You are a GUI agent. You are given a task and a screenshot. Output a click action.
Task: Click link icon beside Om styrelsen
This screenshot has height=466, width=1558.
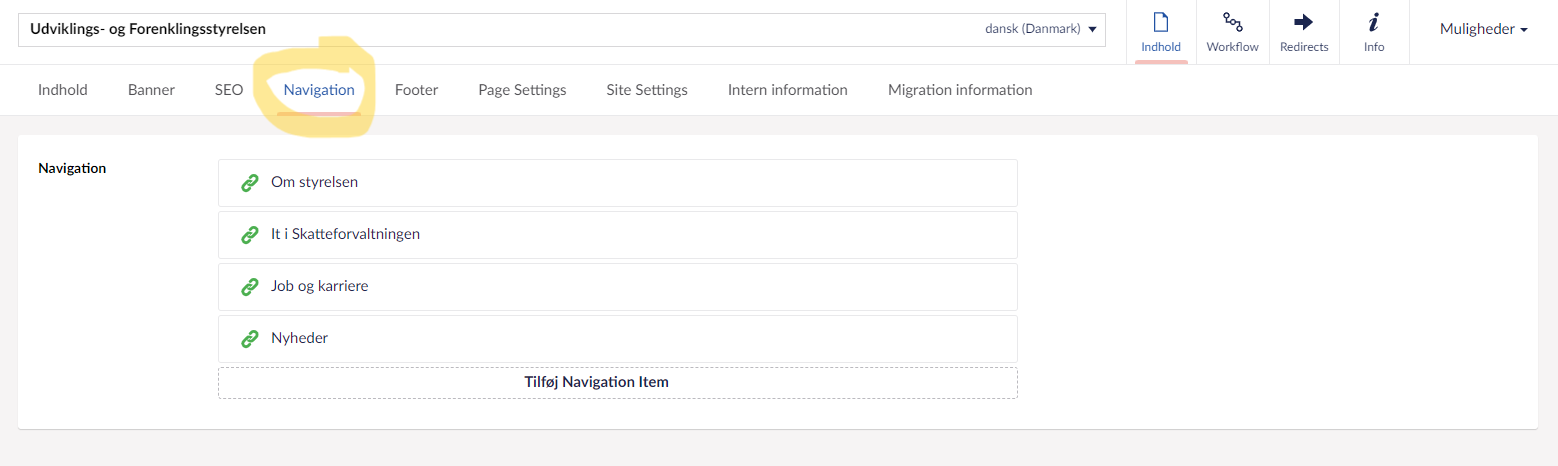pos(250,183)
